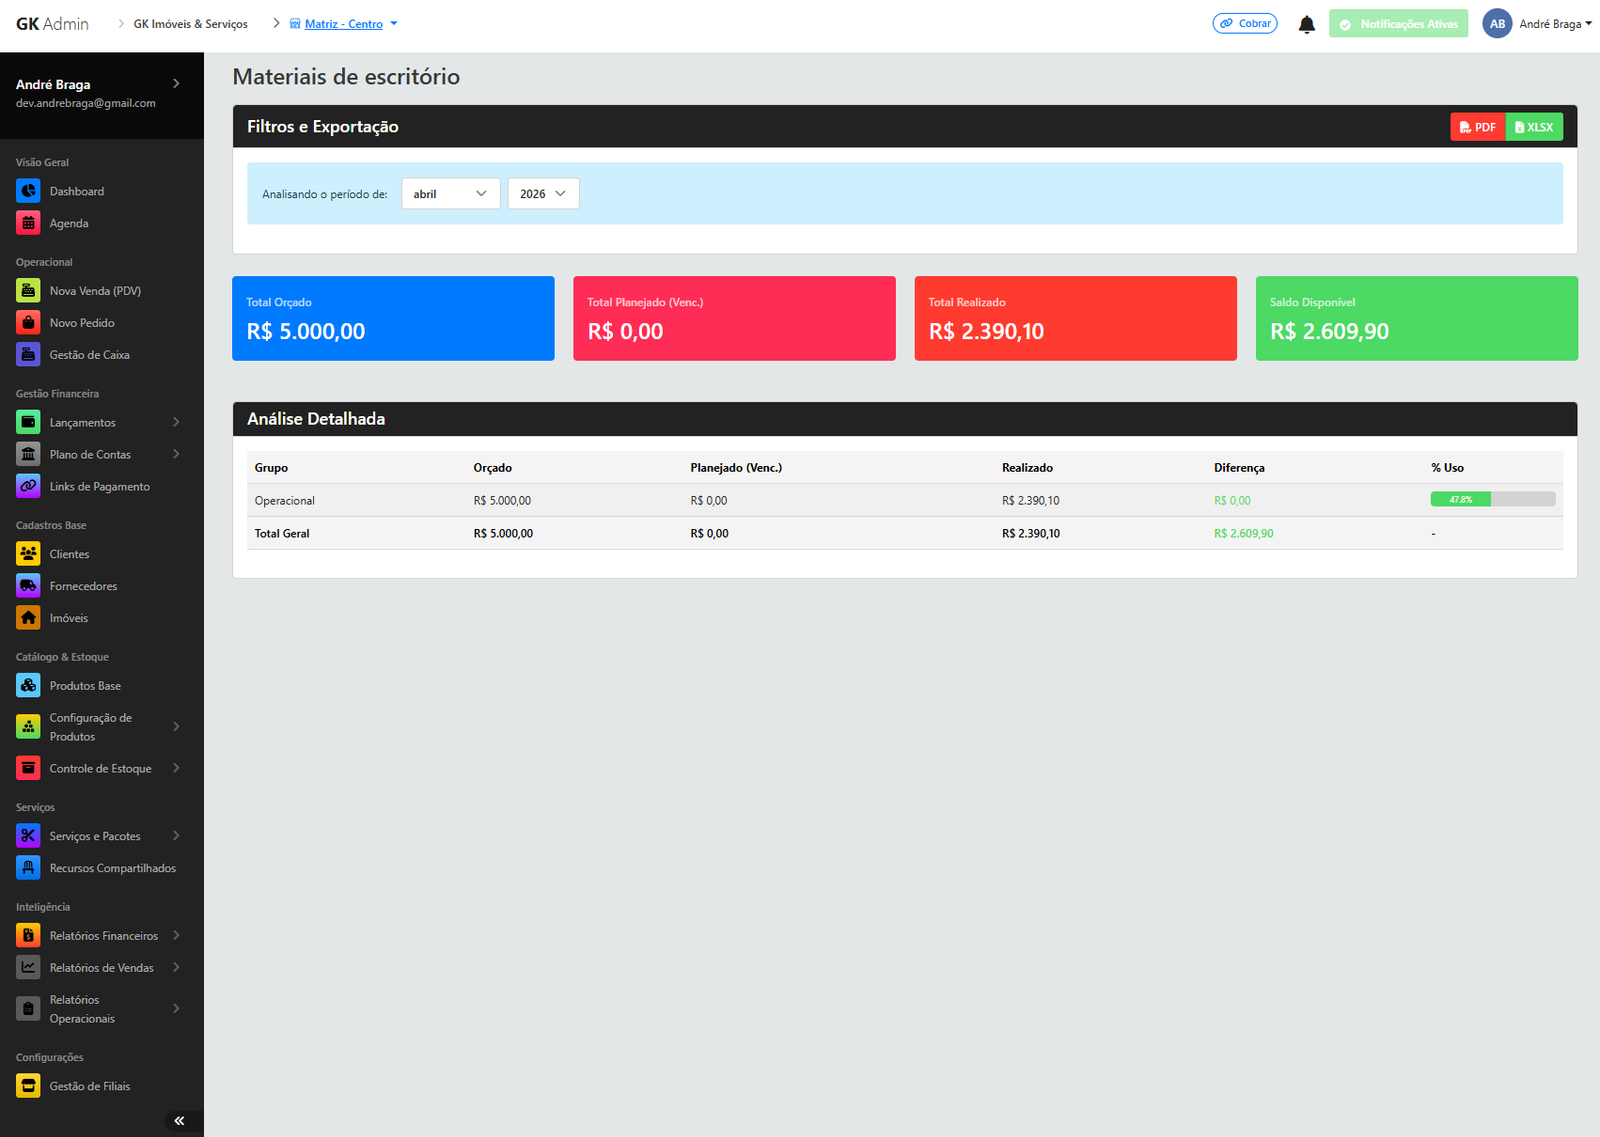
Task: Open Clientes via its people icon
Action: click(x=28, y=554)
